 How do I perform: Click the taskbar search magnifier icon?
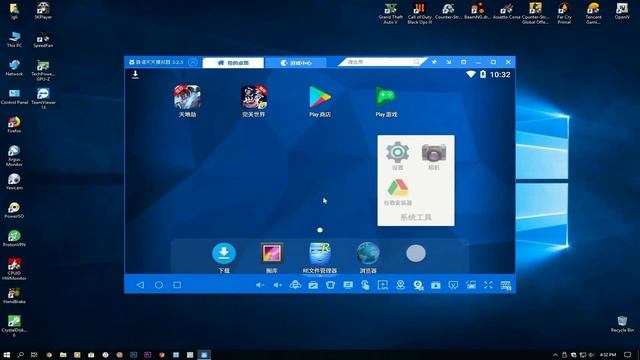(20, 355)
